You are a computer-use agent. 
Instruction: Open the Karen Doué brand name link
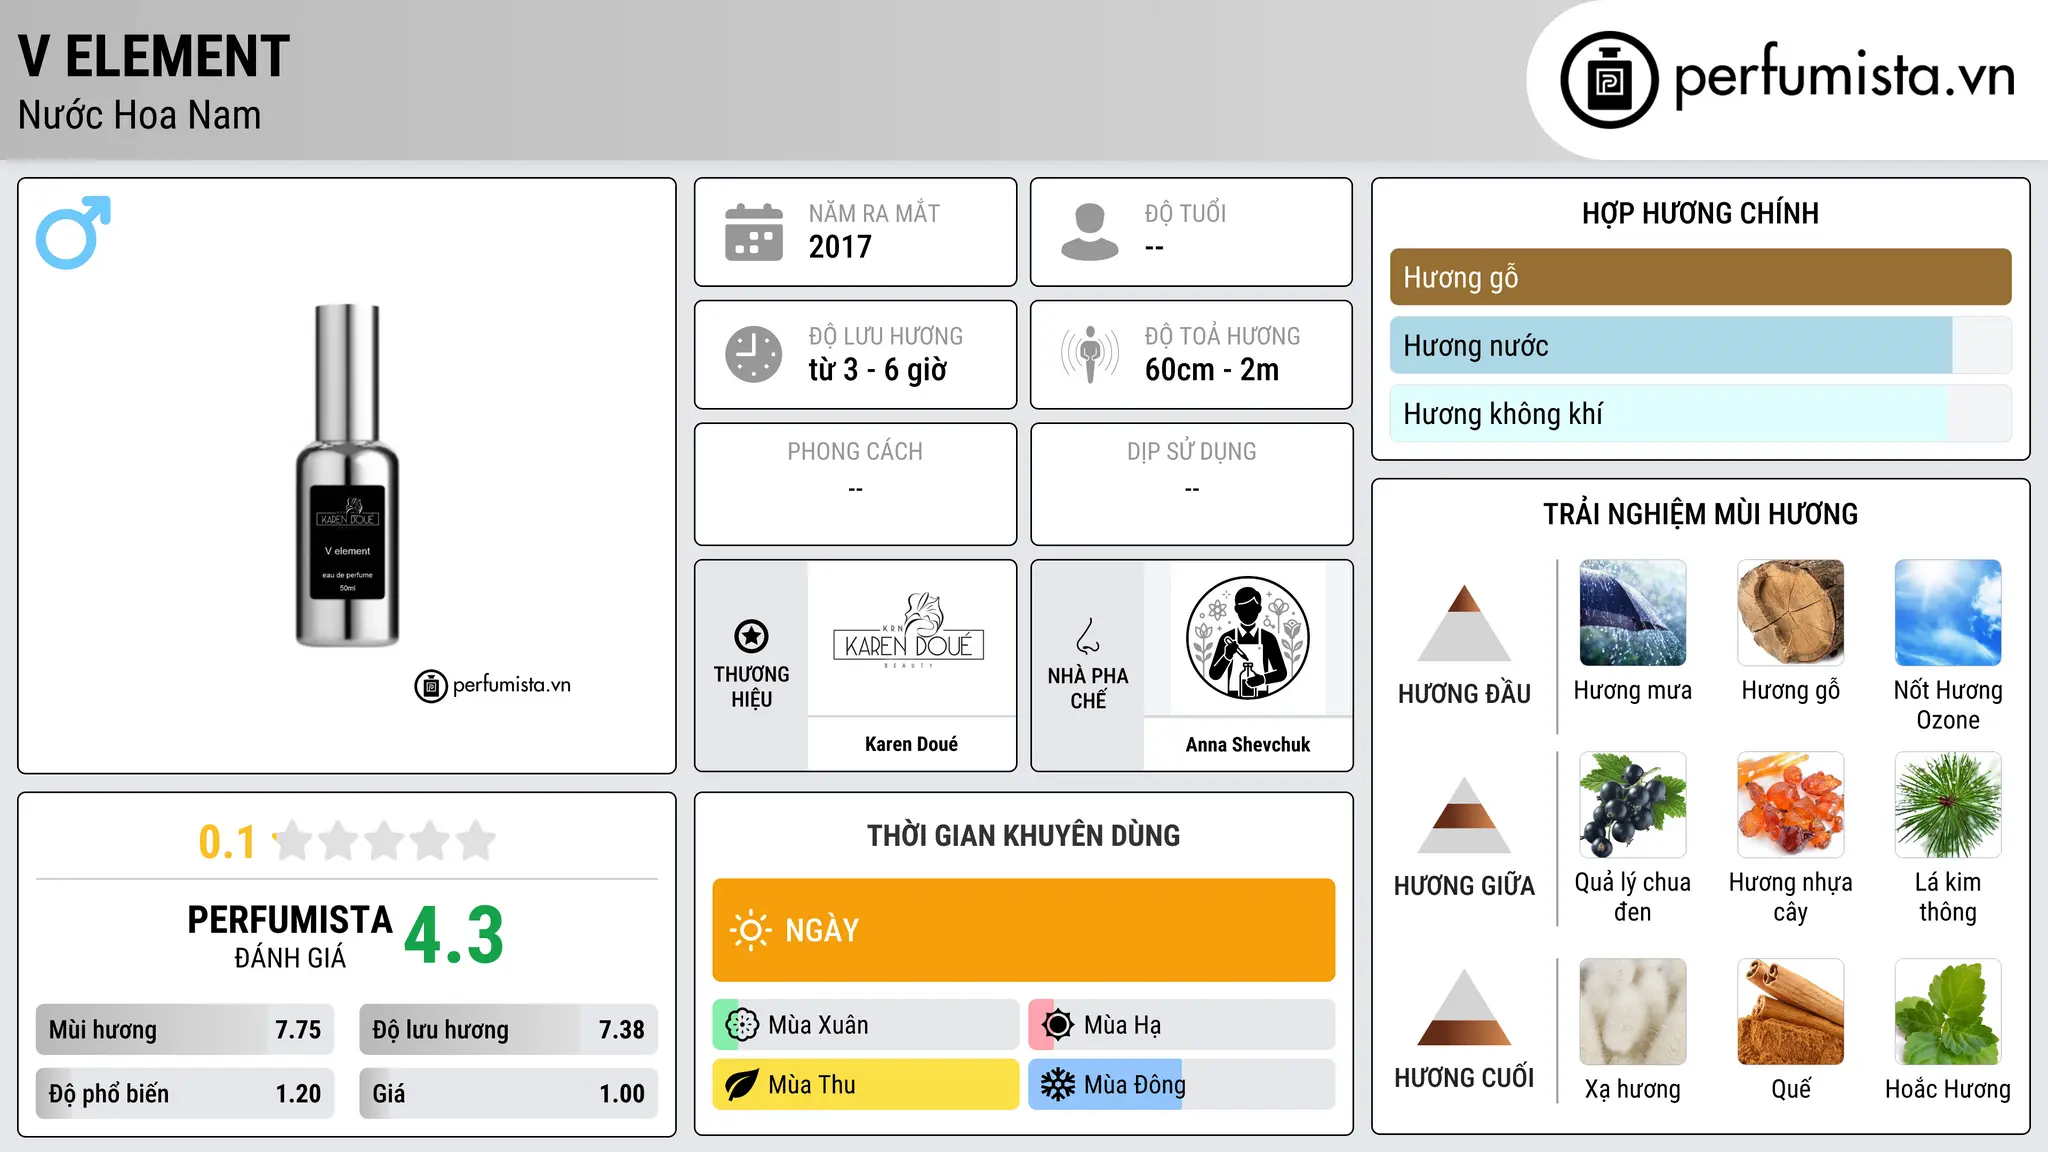(x=911, y=744)
